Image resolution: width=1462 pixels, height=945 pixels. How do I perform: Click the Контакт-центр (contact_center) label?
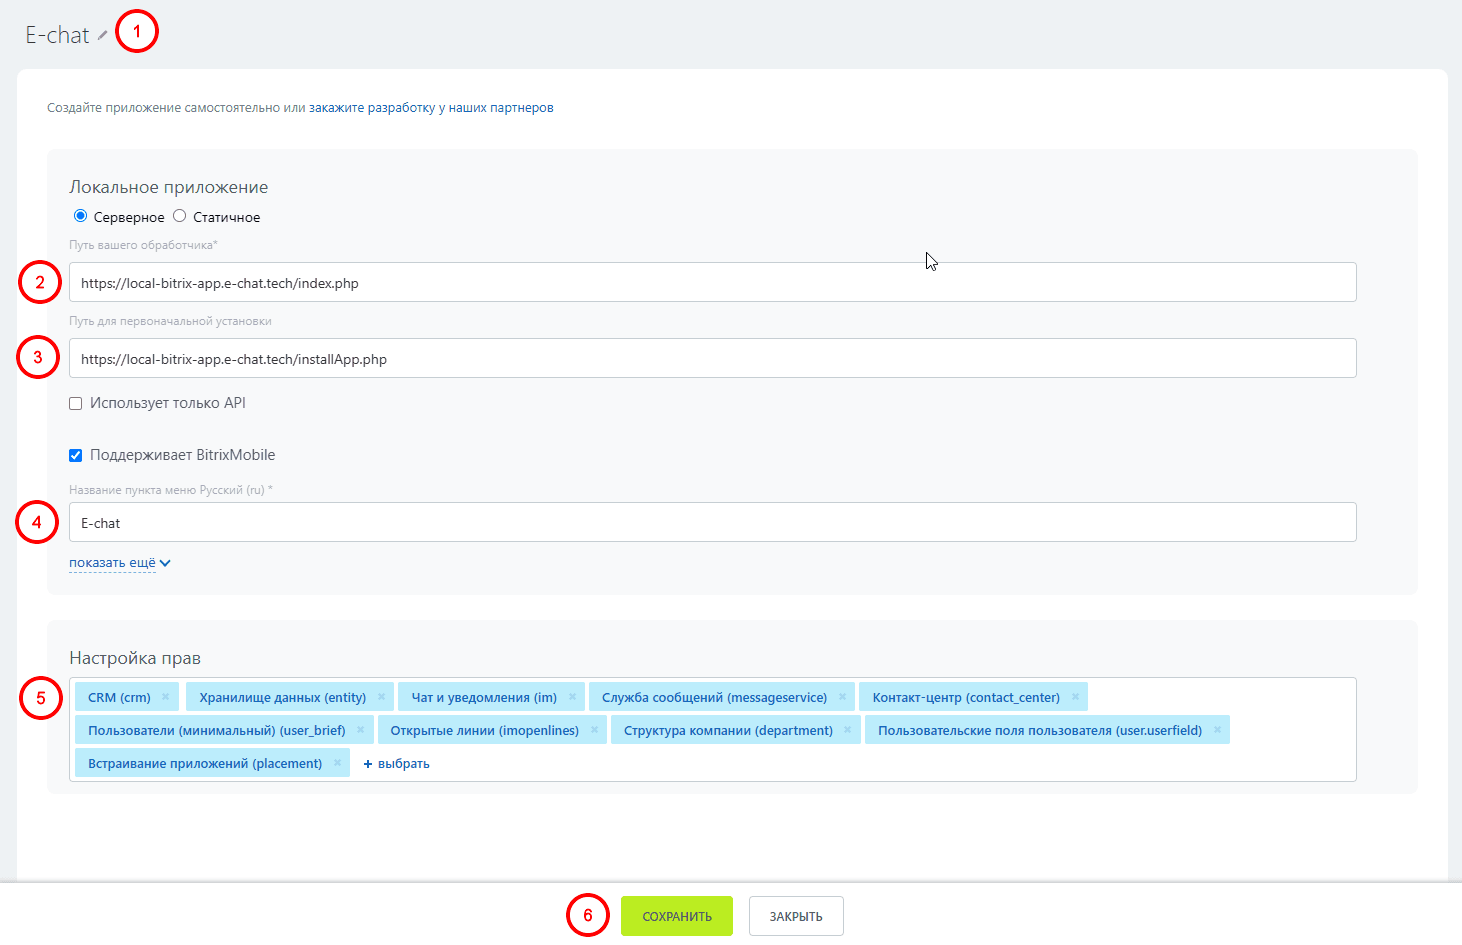click(966, 697)
